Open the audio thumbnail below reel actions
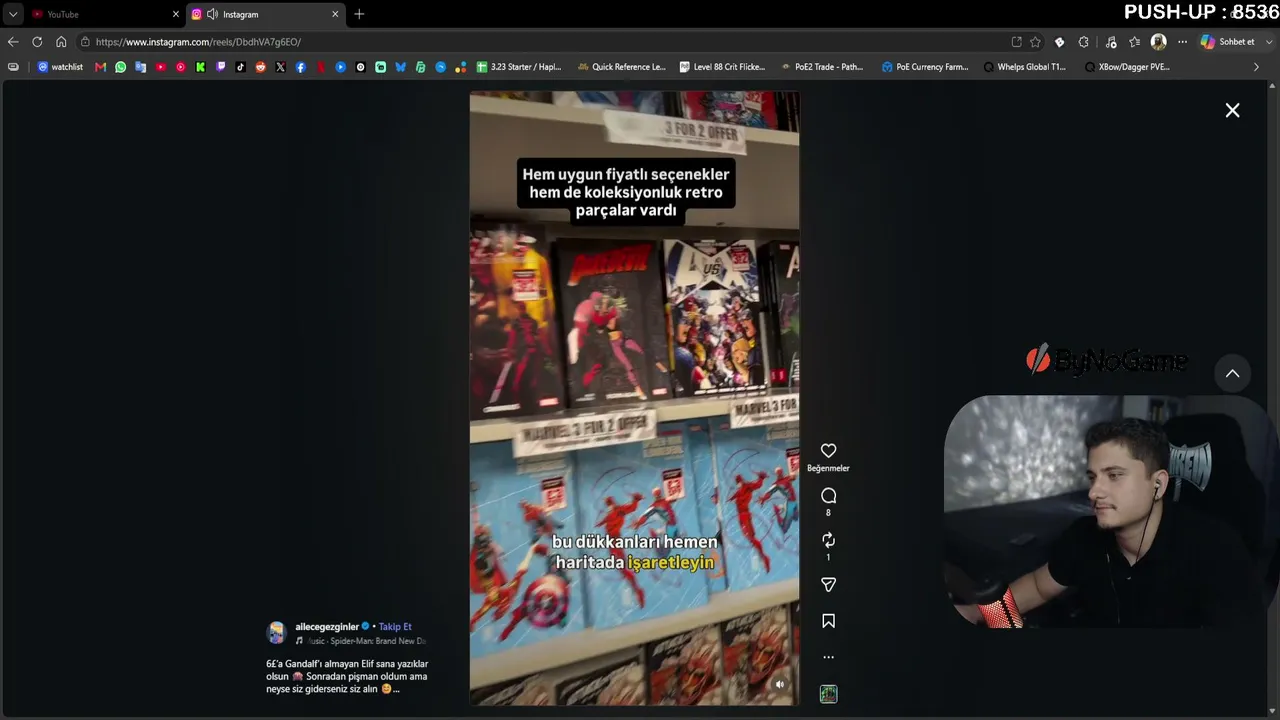The width and height of the screenshot is (1280, 720). pos(828,694)
